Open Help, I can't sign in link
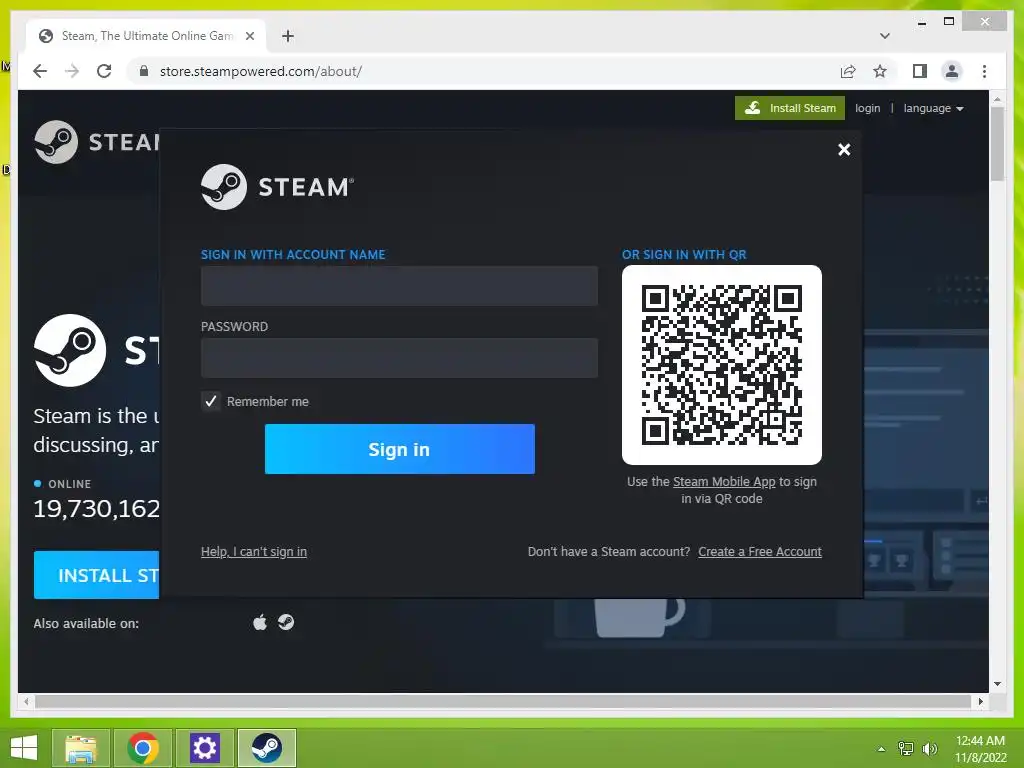 coord(254,551)
